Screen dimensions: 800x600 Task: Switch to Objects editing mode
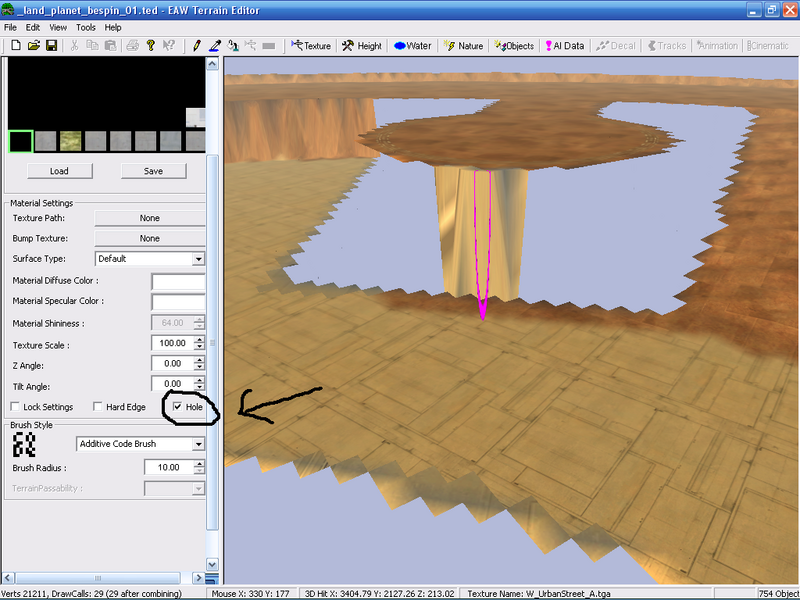click(514, 45)
